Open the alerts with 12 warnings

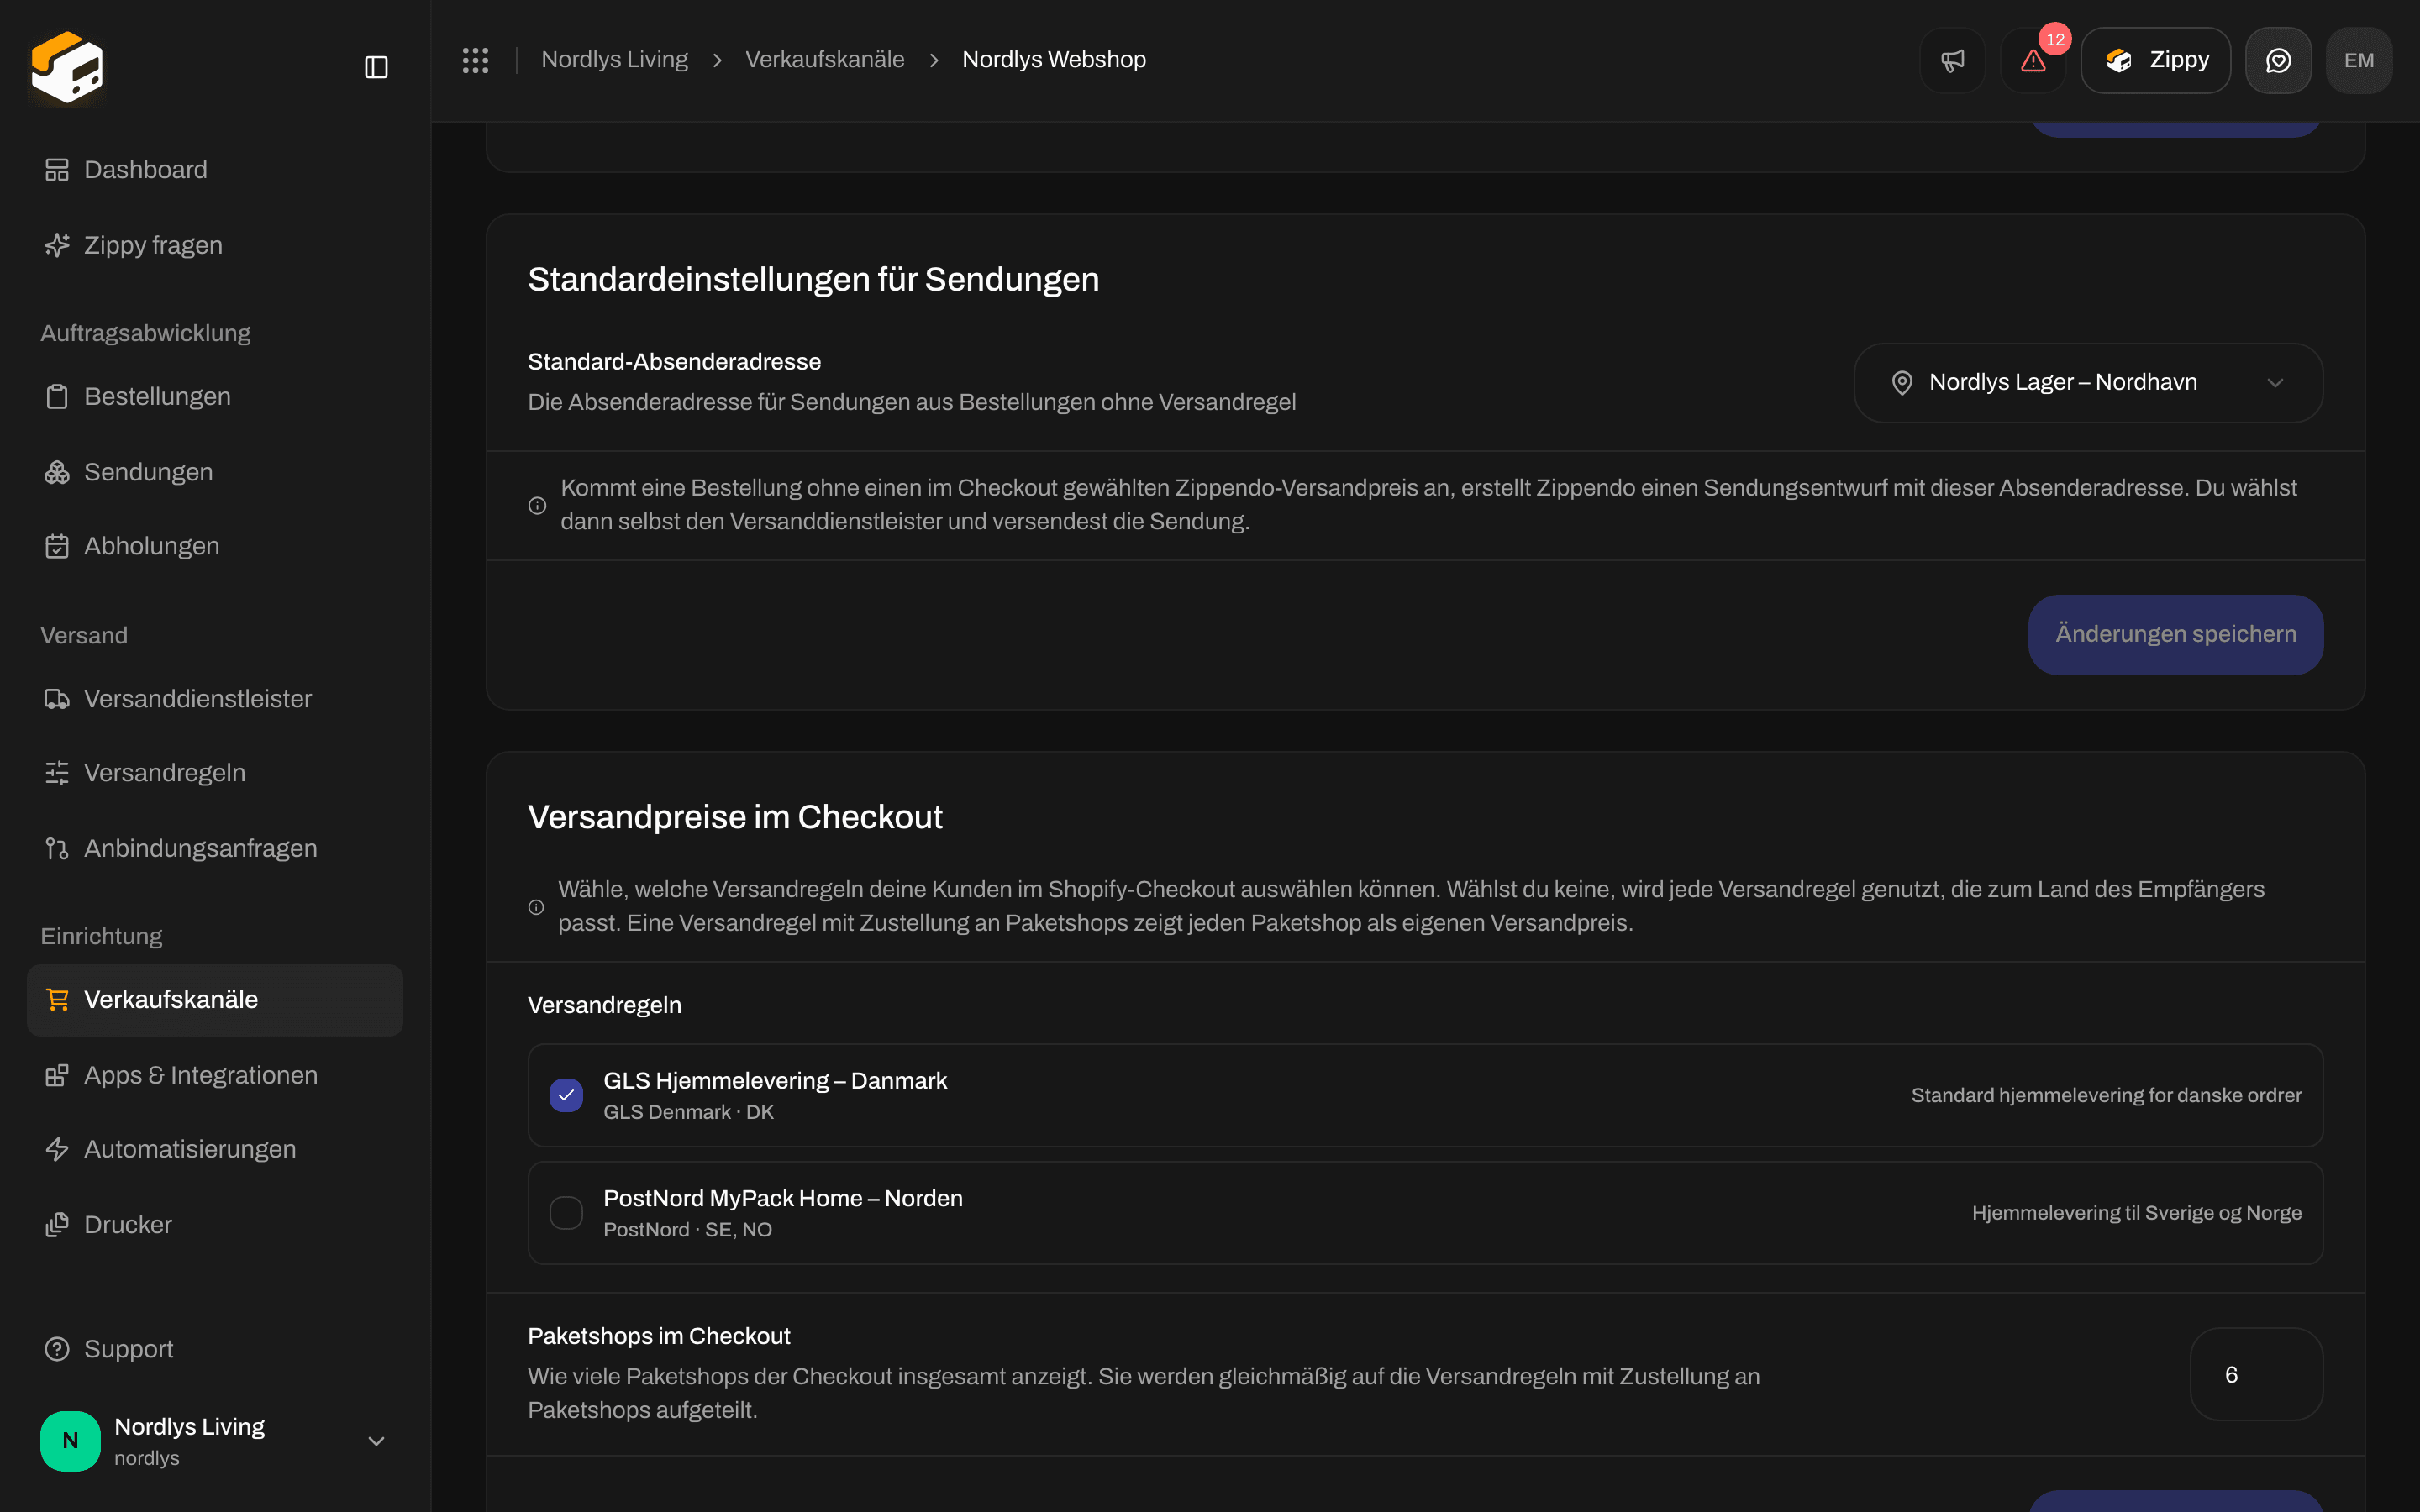(x=2033, y=60)
